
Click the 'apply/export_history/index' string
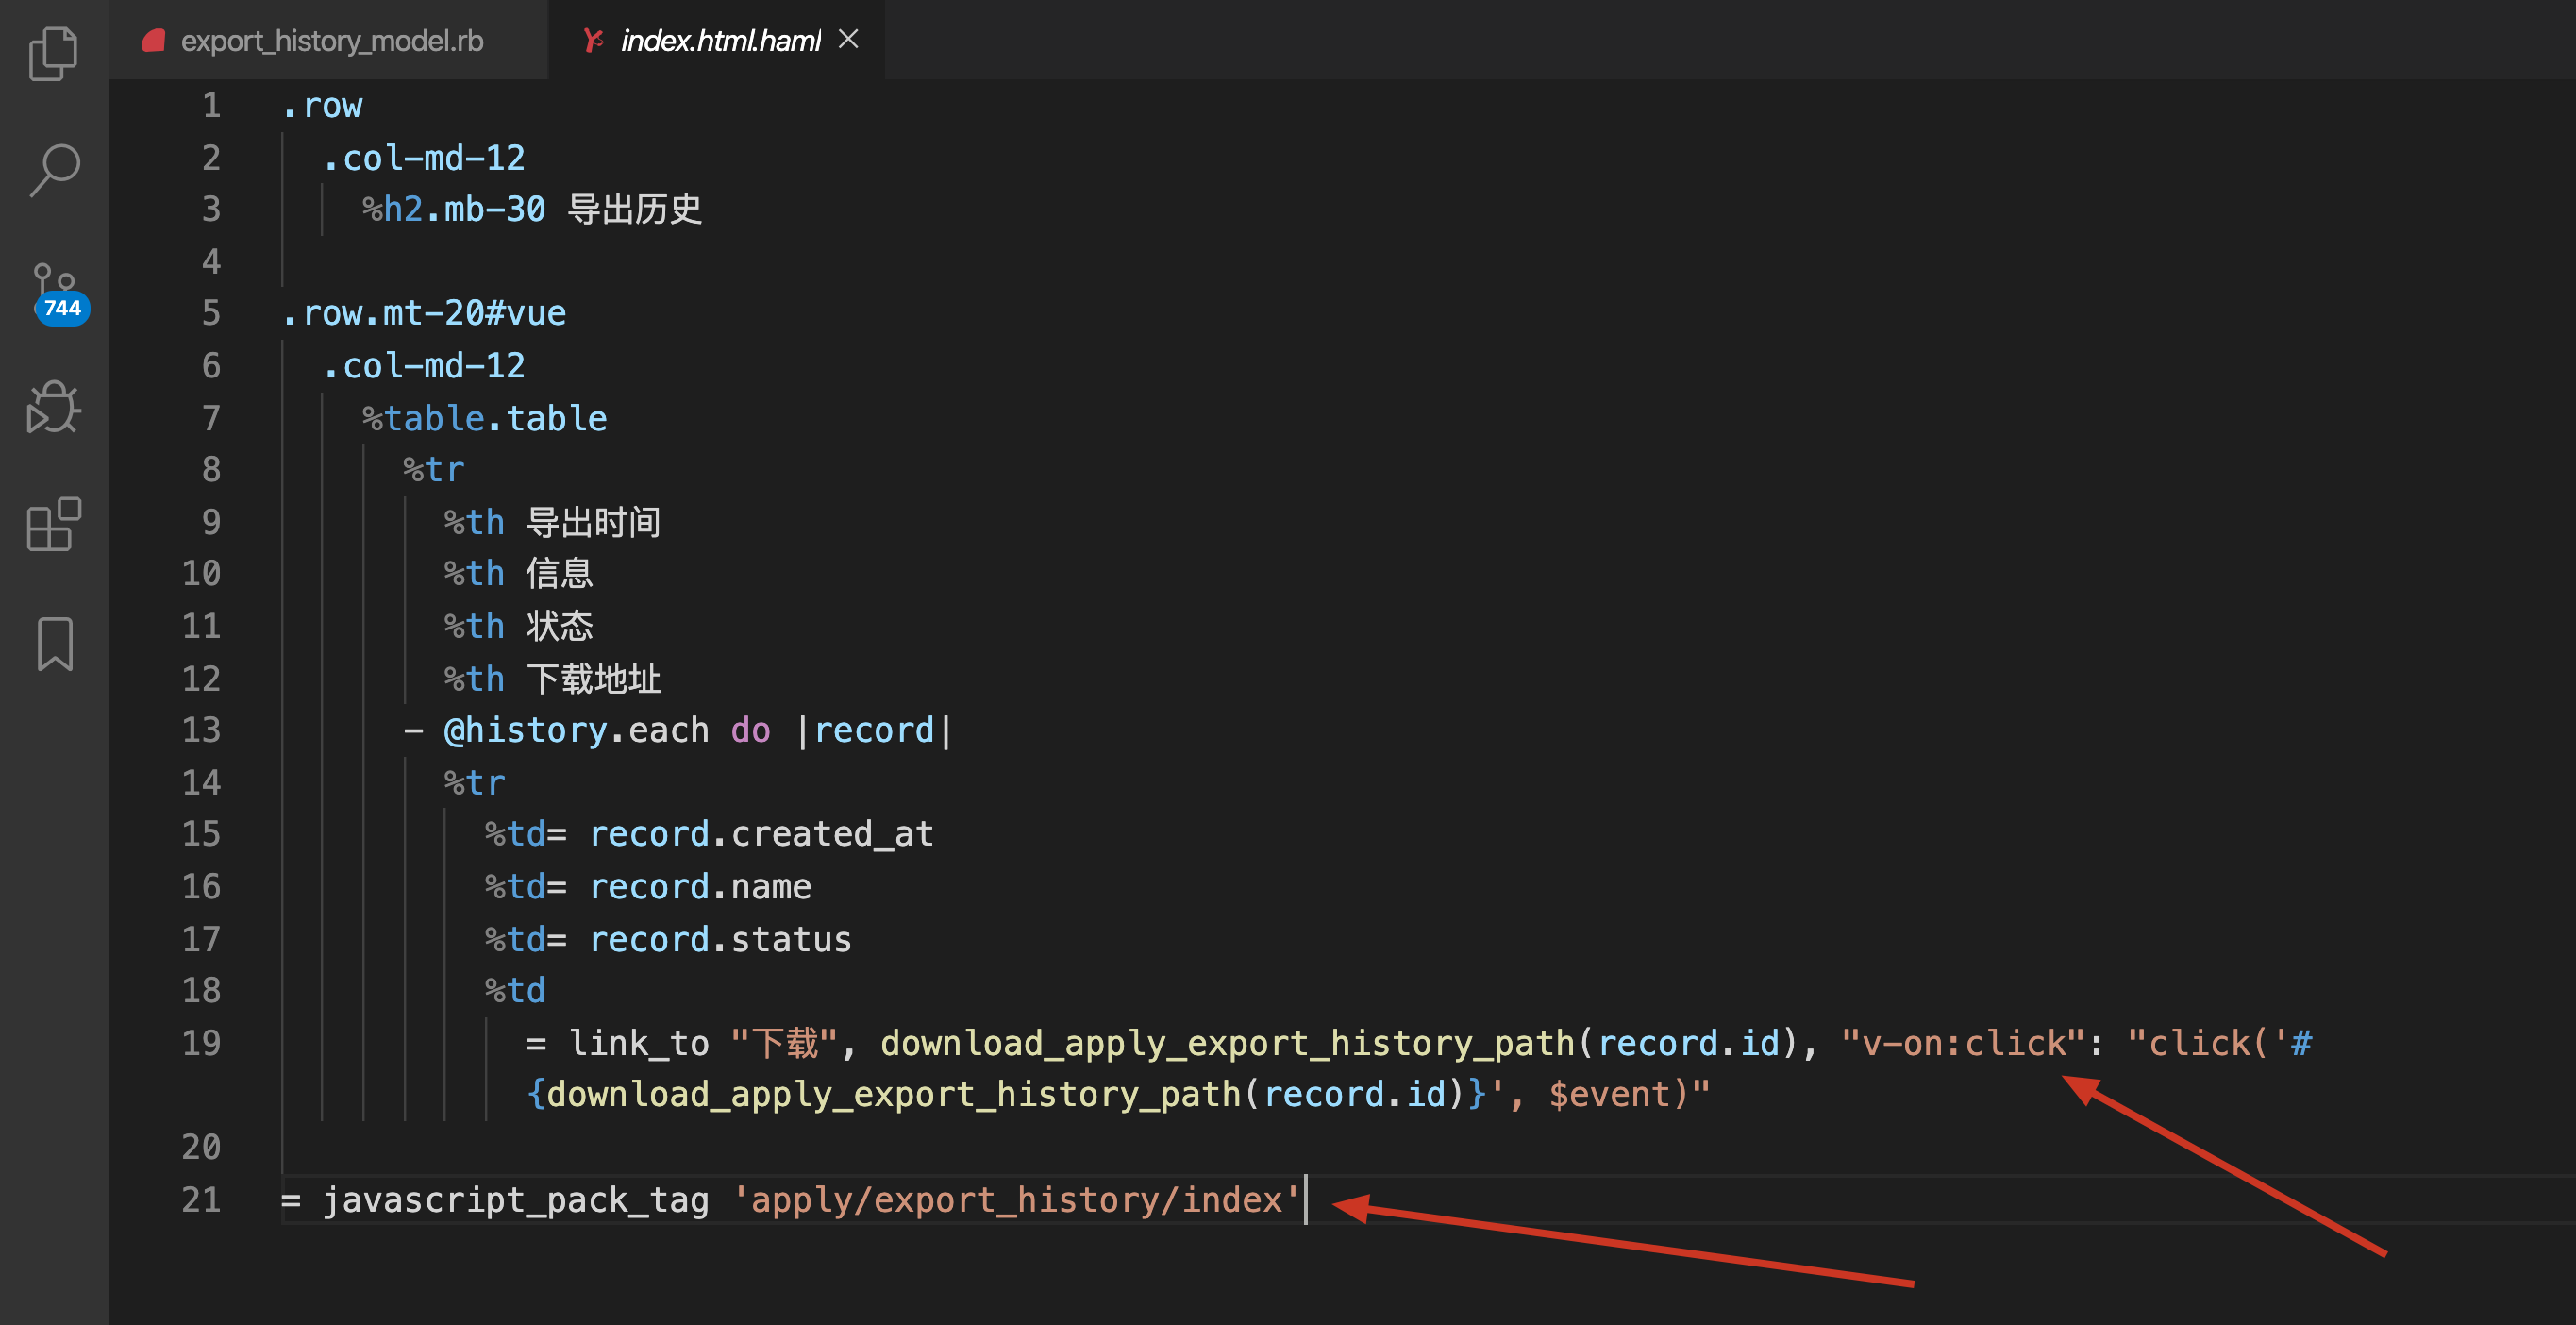[x=1016, y=1199]
